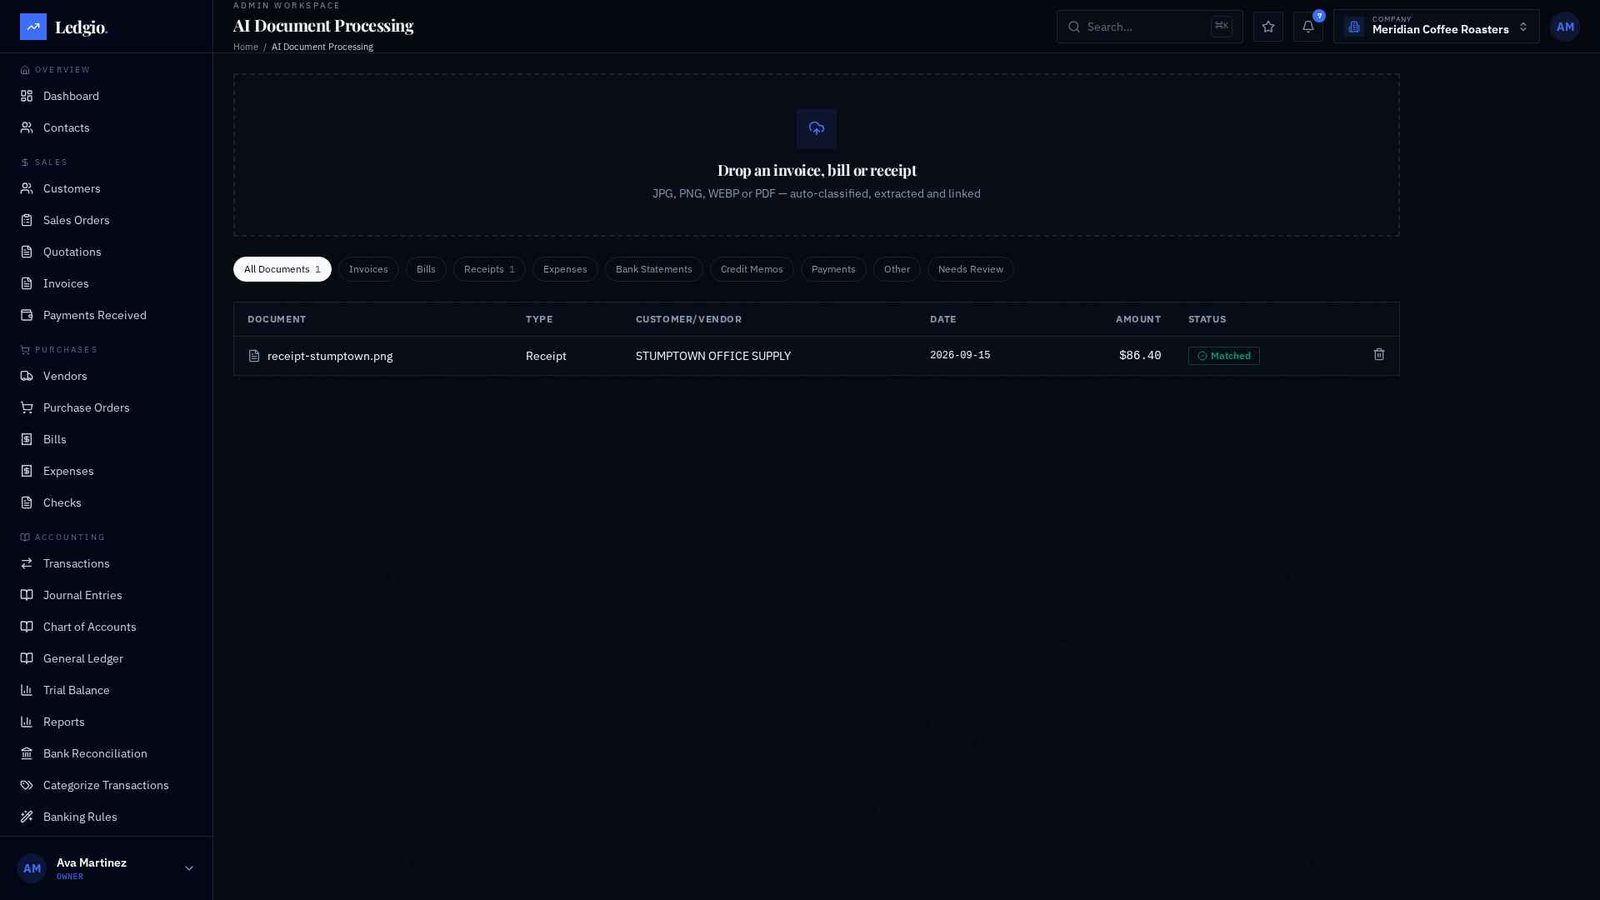The height and width of the screenshot is (900, 1600).
Task: Click the General Ledger icon
Action: [27, 659]
